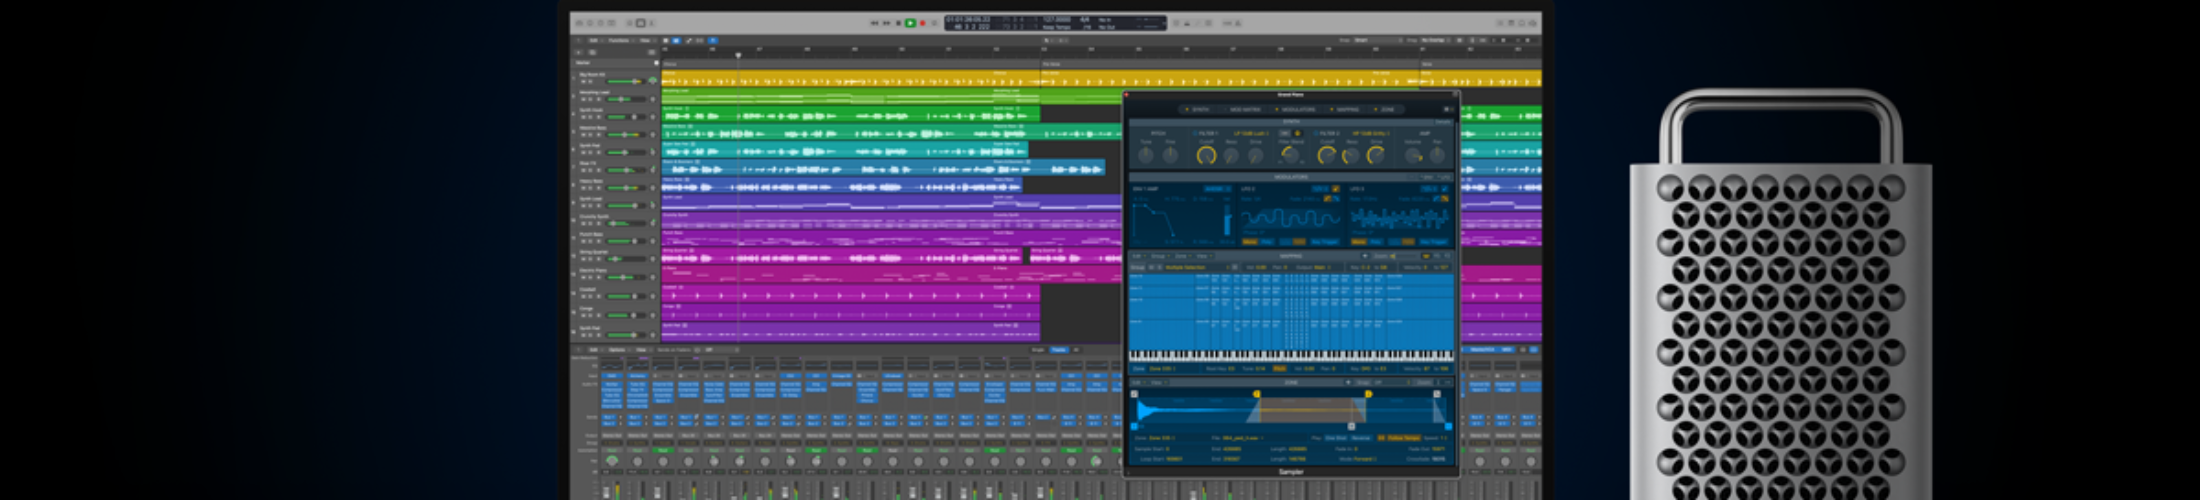
Task: Show the Toolbar via control bar icon
Action: click(611, 23)
